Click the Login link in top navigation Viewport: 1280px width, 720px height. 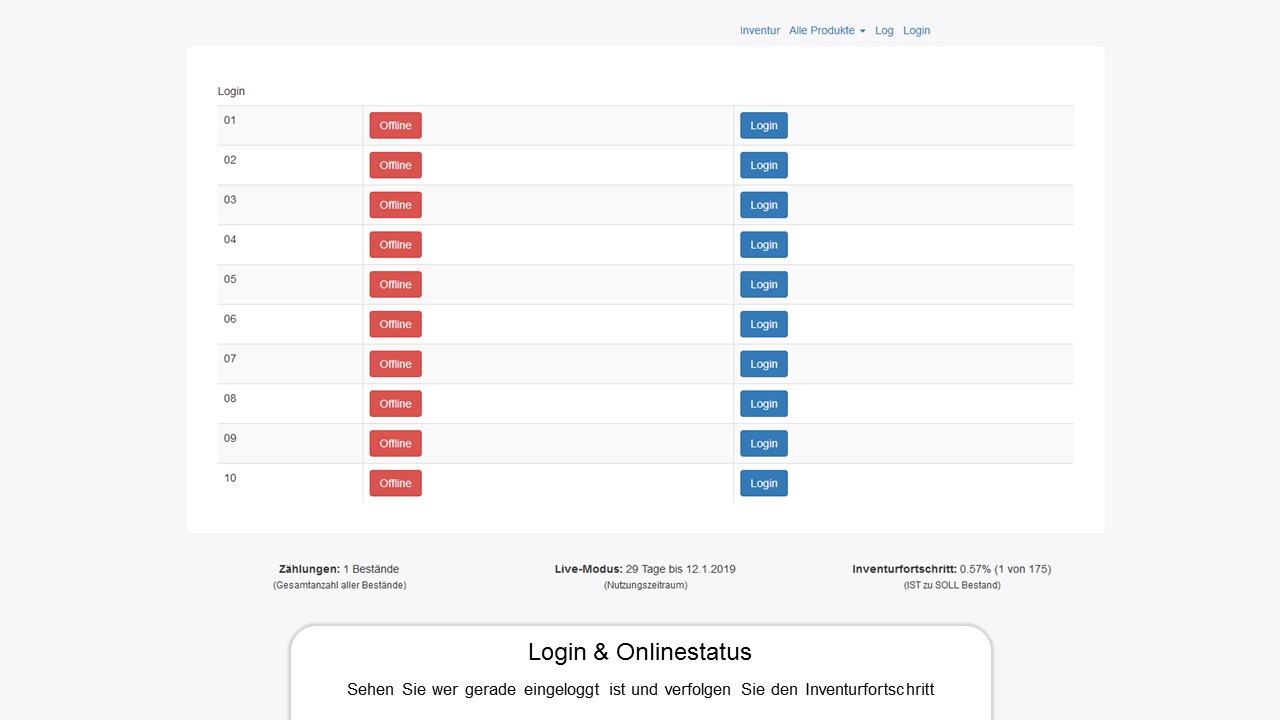coord(916,31)
